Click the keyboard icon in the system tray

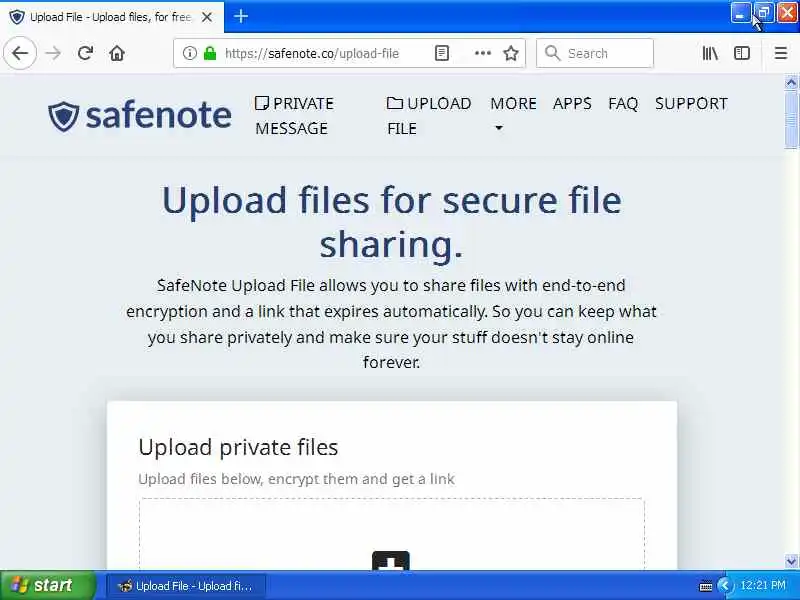(706, 586)
